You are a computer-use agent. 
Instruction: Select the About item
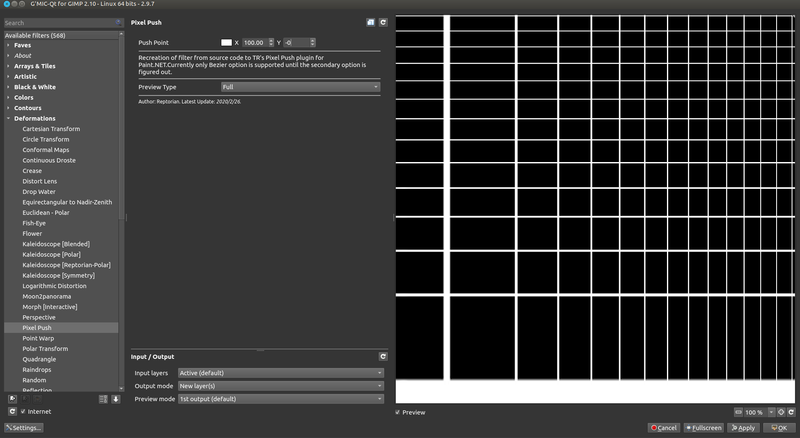[x=22, y=56]
